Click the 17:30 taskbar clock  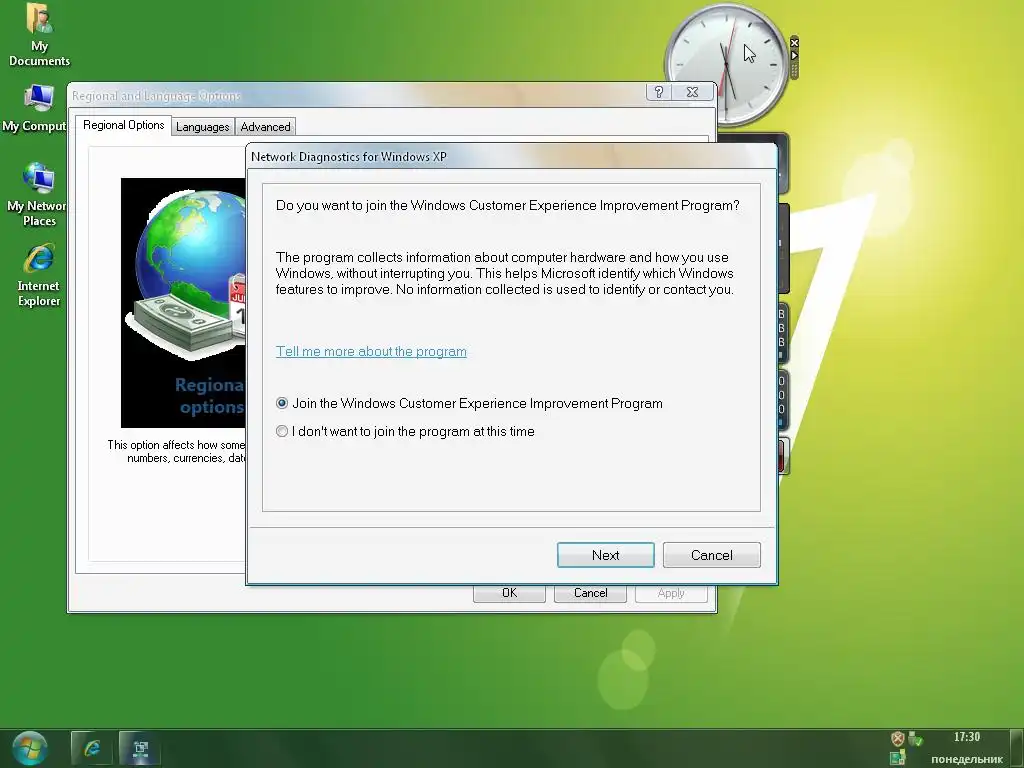click(967, 737)
